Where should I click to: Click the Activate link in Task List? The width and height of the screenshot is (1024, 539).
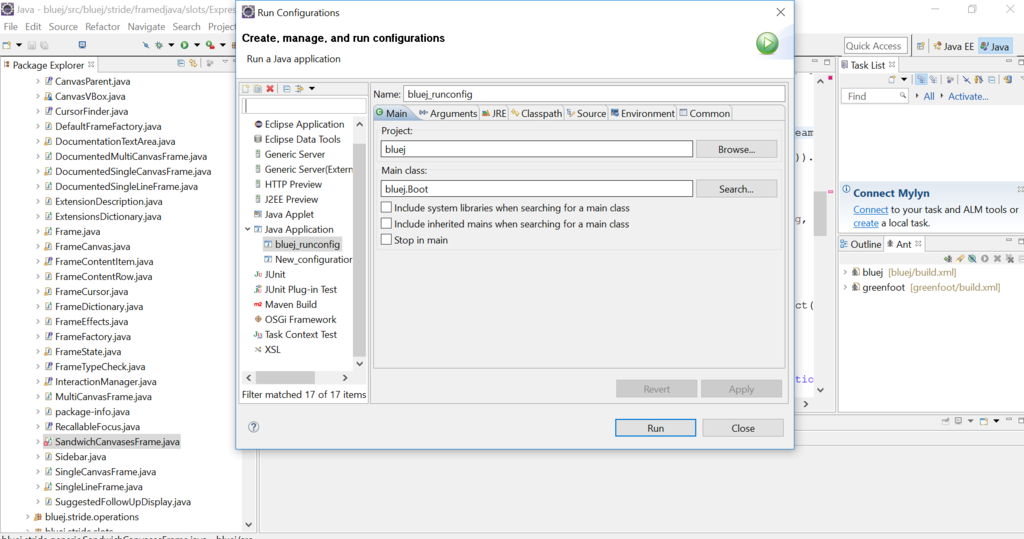tap(968, 96)
